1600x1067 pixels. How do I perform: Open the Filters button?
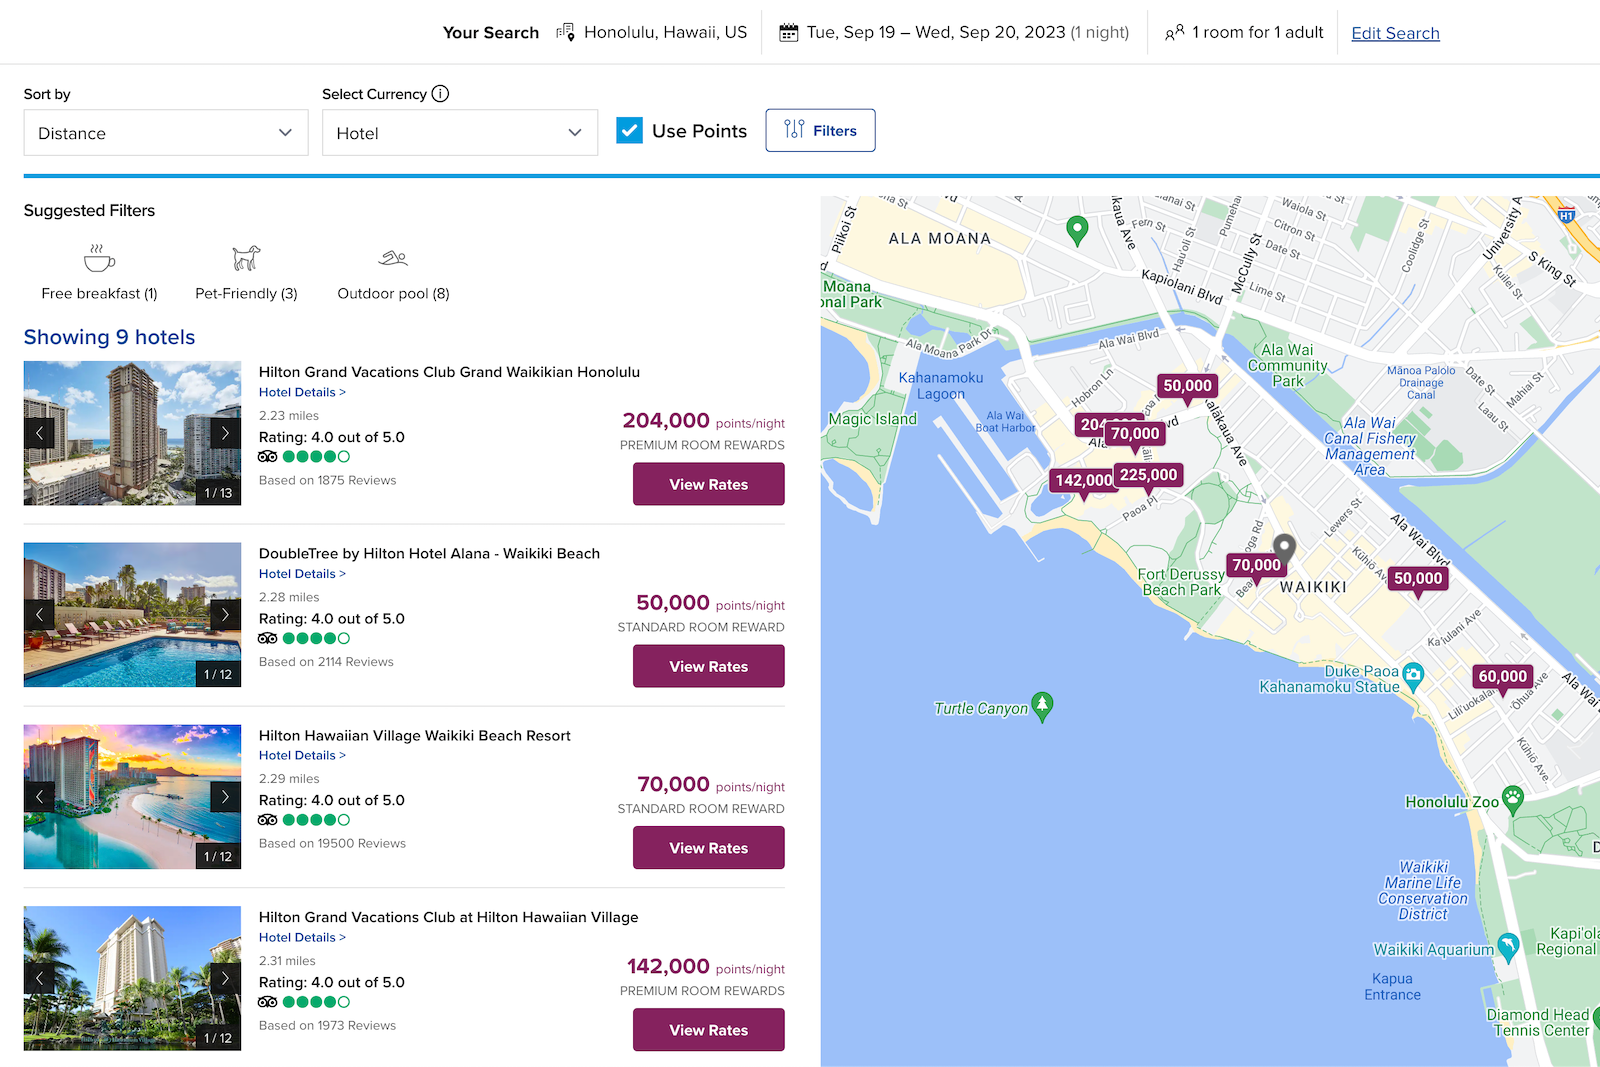820,130
